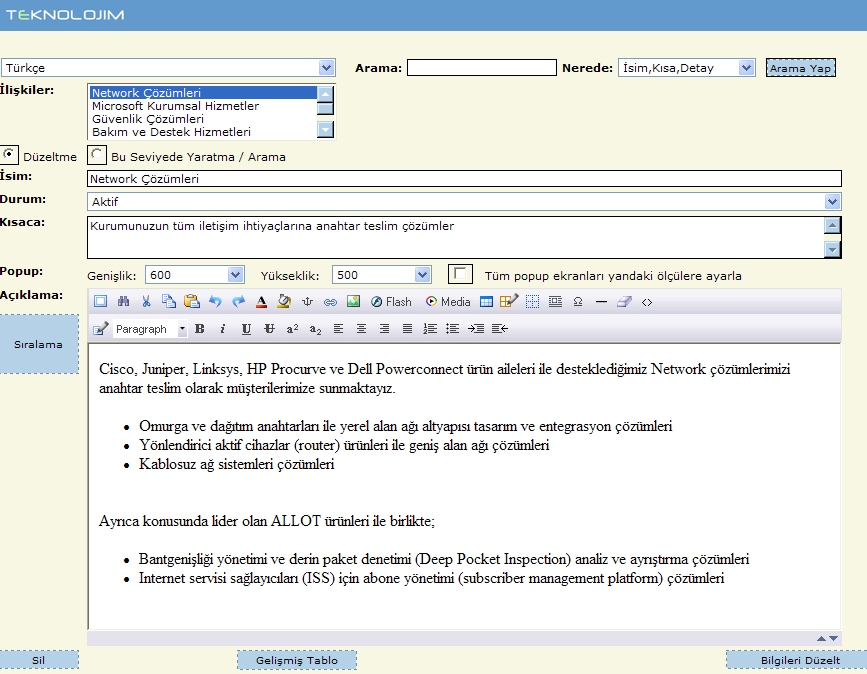Open the Nerede search scope dropdown

687,67
